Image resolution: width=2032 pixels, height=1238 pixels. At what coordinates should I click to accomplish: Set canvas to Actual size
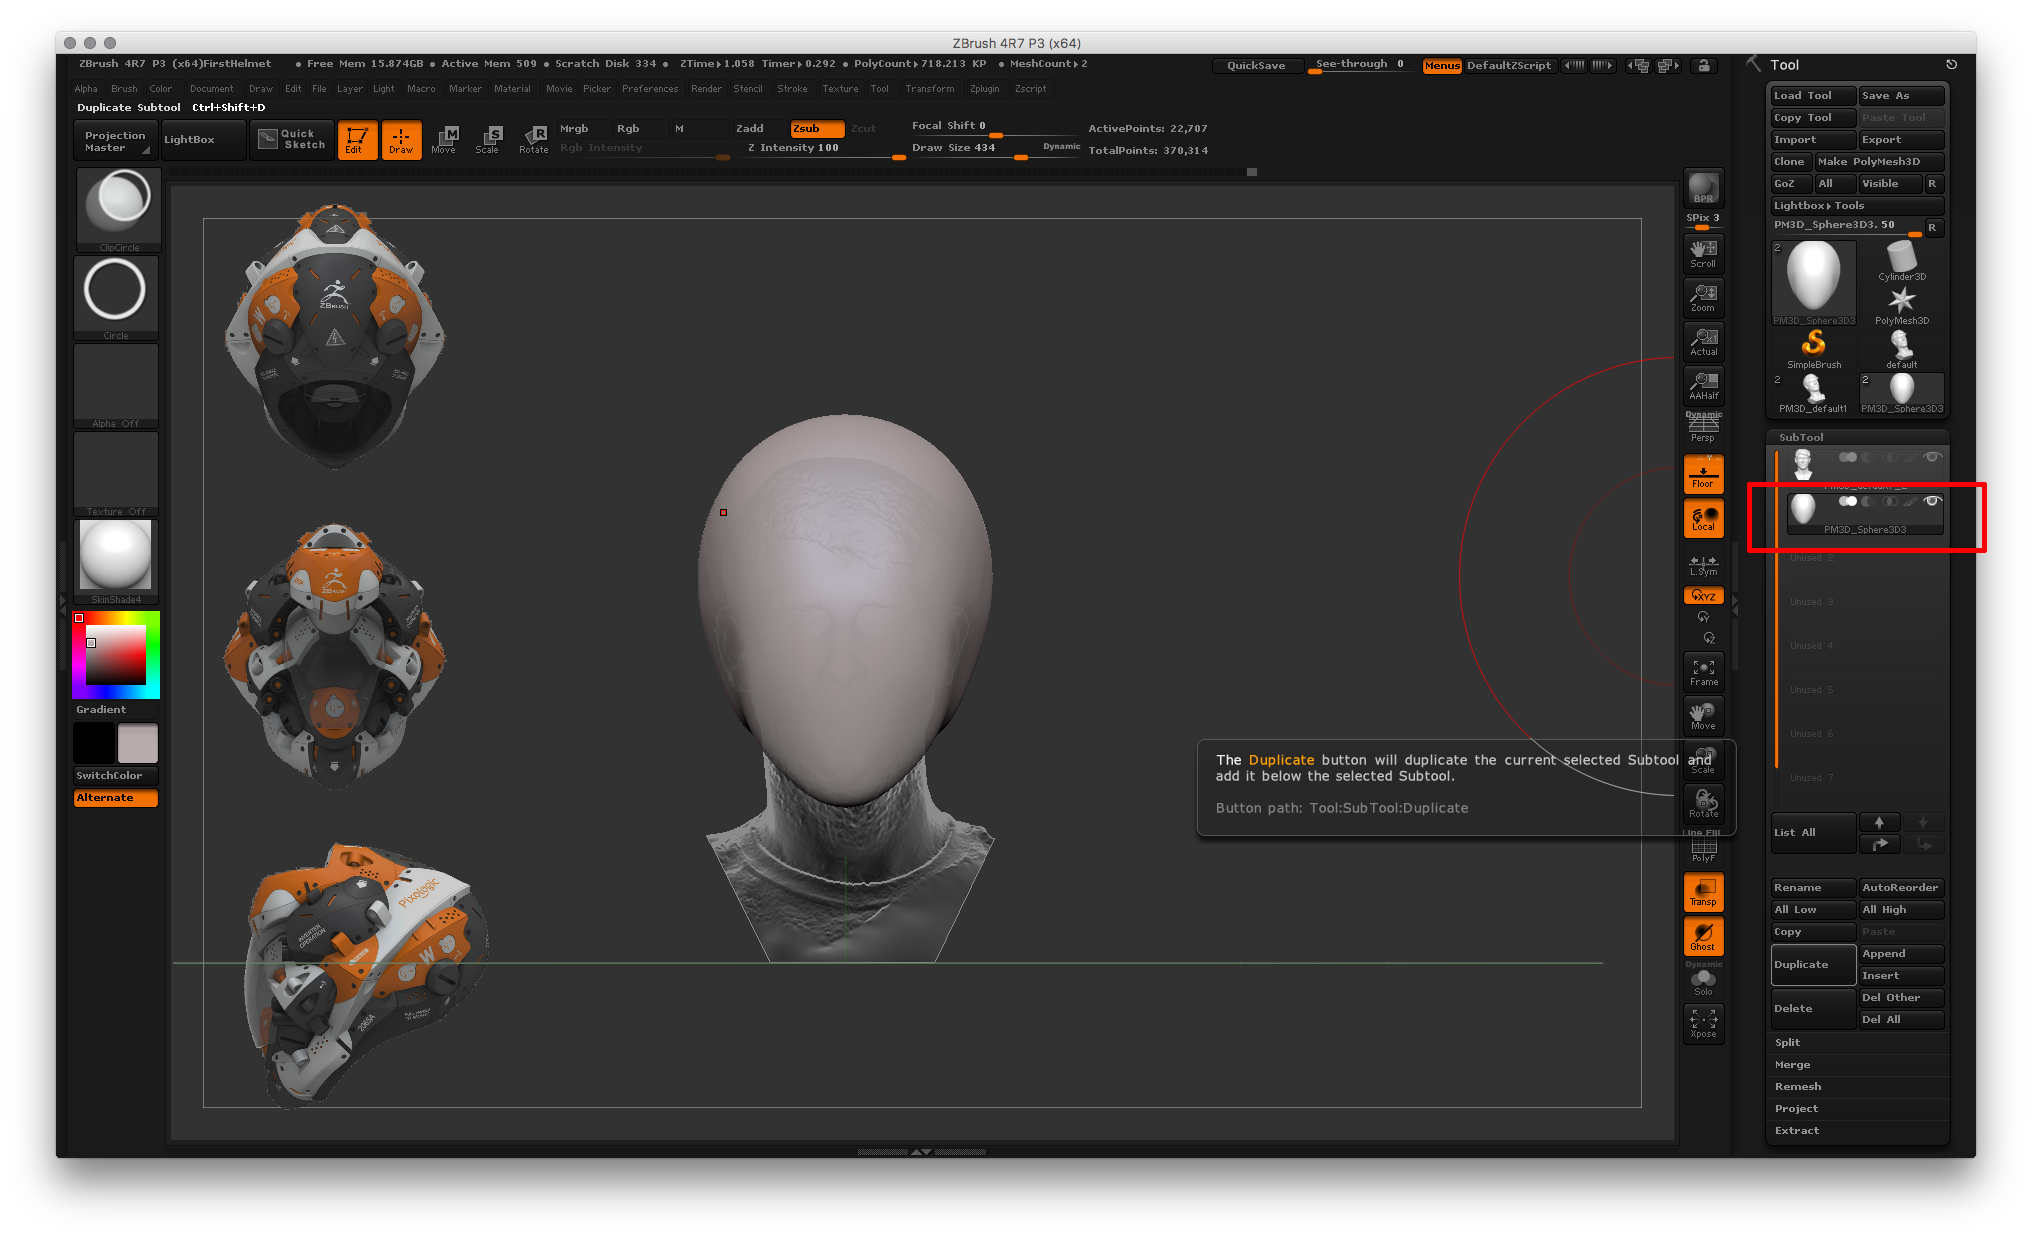point(1703,341)
